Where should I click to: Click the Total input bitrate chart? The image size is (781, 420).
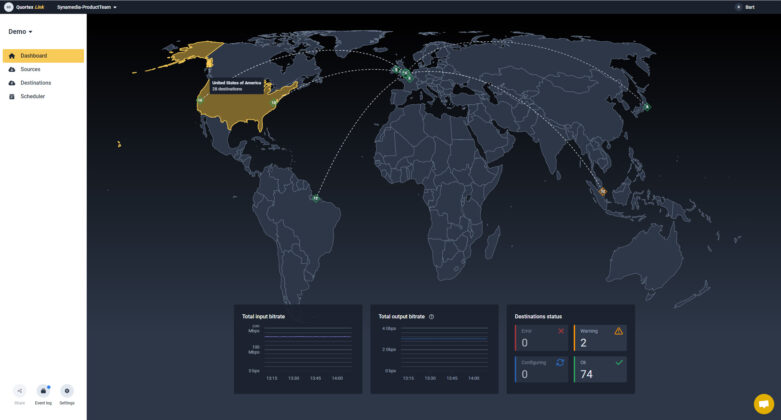[298, 350]
